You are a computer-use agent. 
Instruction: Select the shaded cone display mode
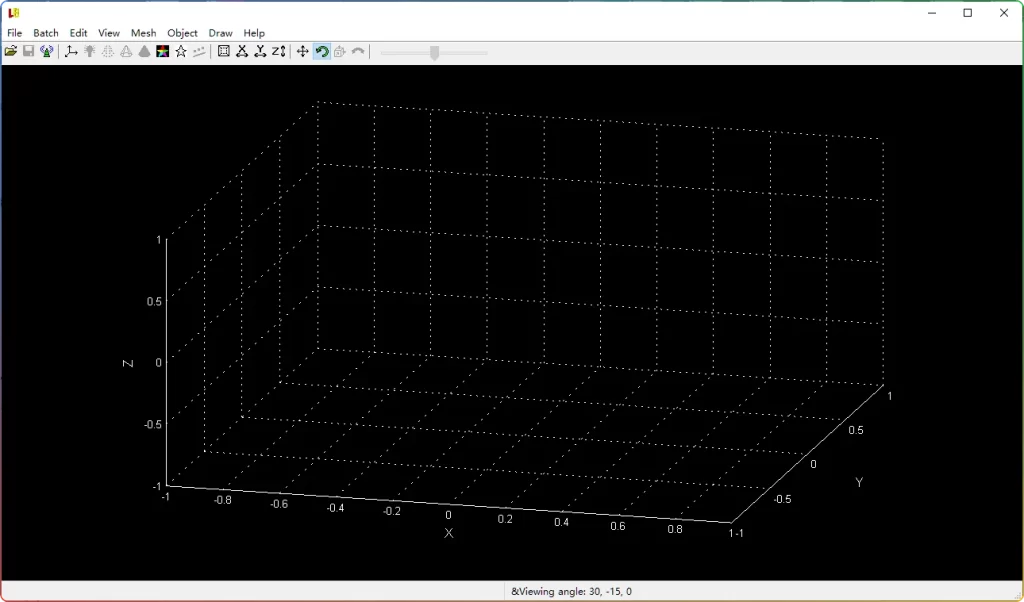pos(145,51)
